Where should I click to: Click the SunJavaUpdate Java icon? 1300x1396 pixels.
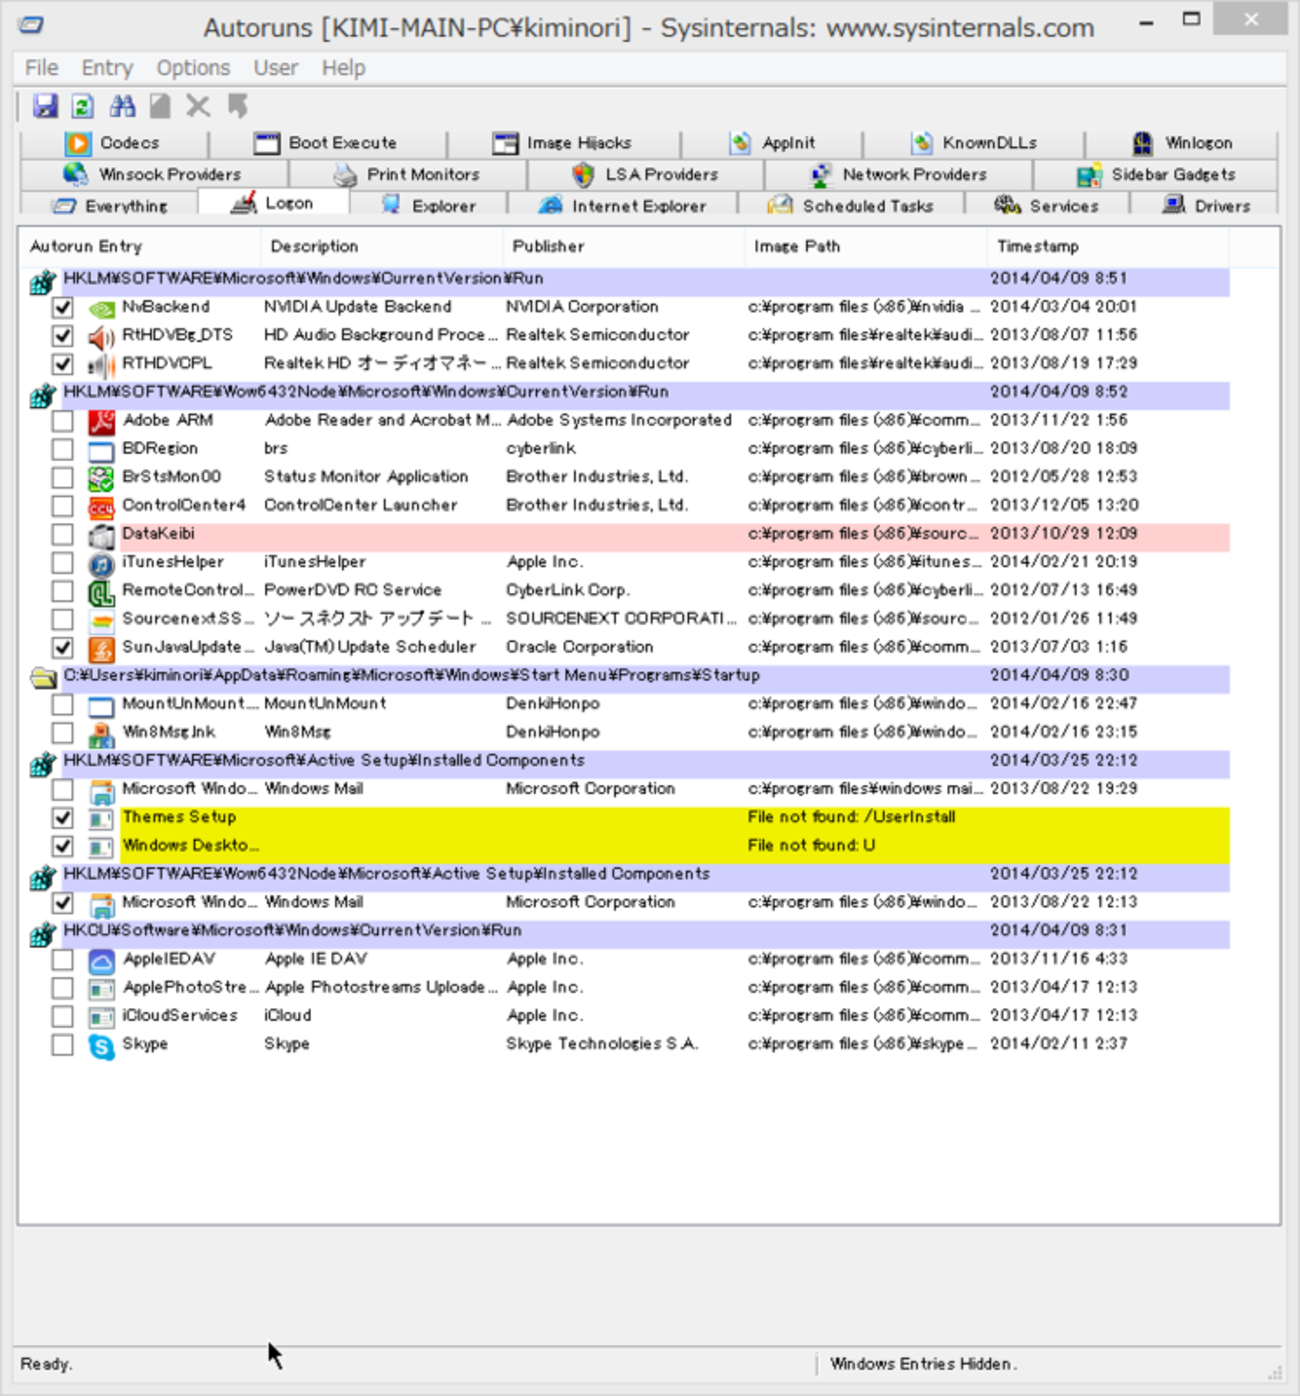101,648
